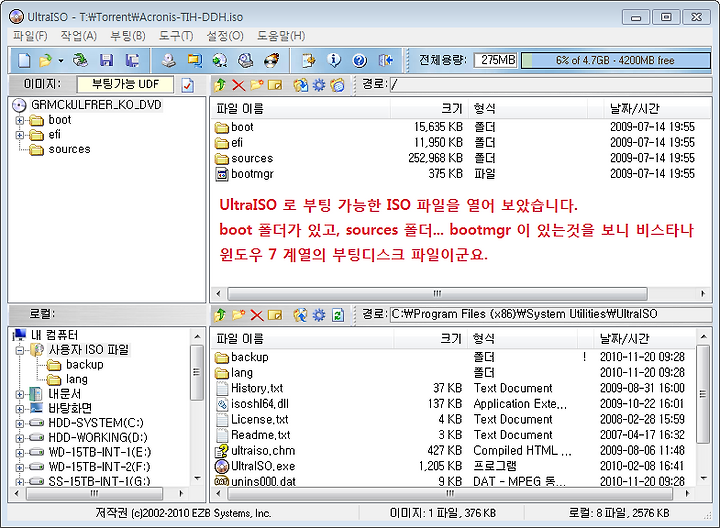The image size is (720, 528).
Task: Open the 도움말(H) menu
Action: coord(281,36)
